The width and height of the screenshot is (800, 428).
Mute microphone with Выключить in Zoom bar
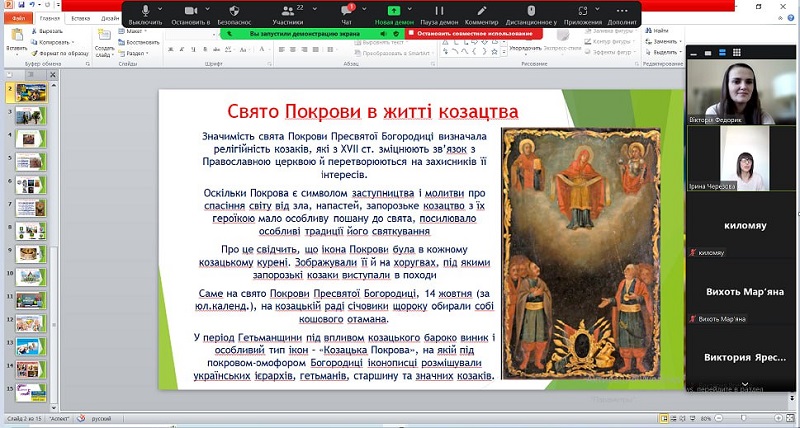coord(145,14)
